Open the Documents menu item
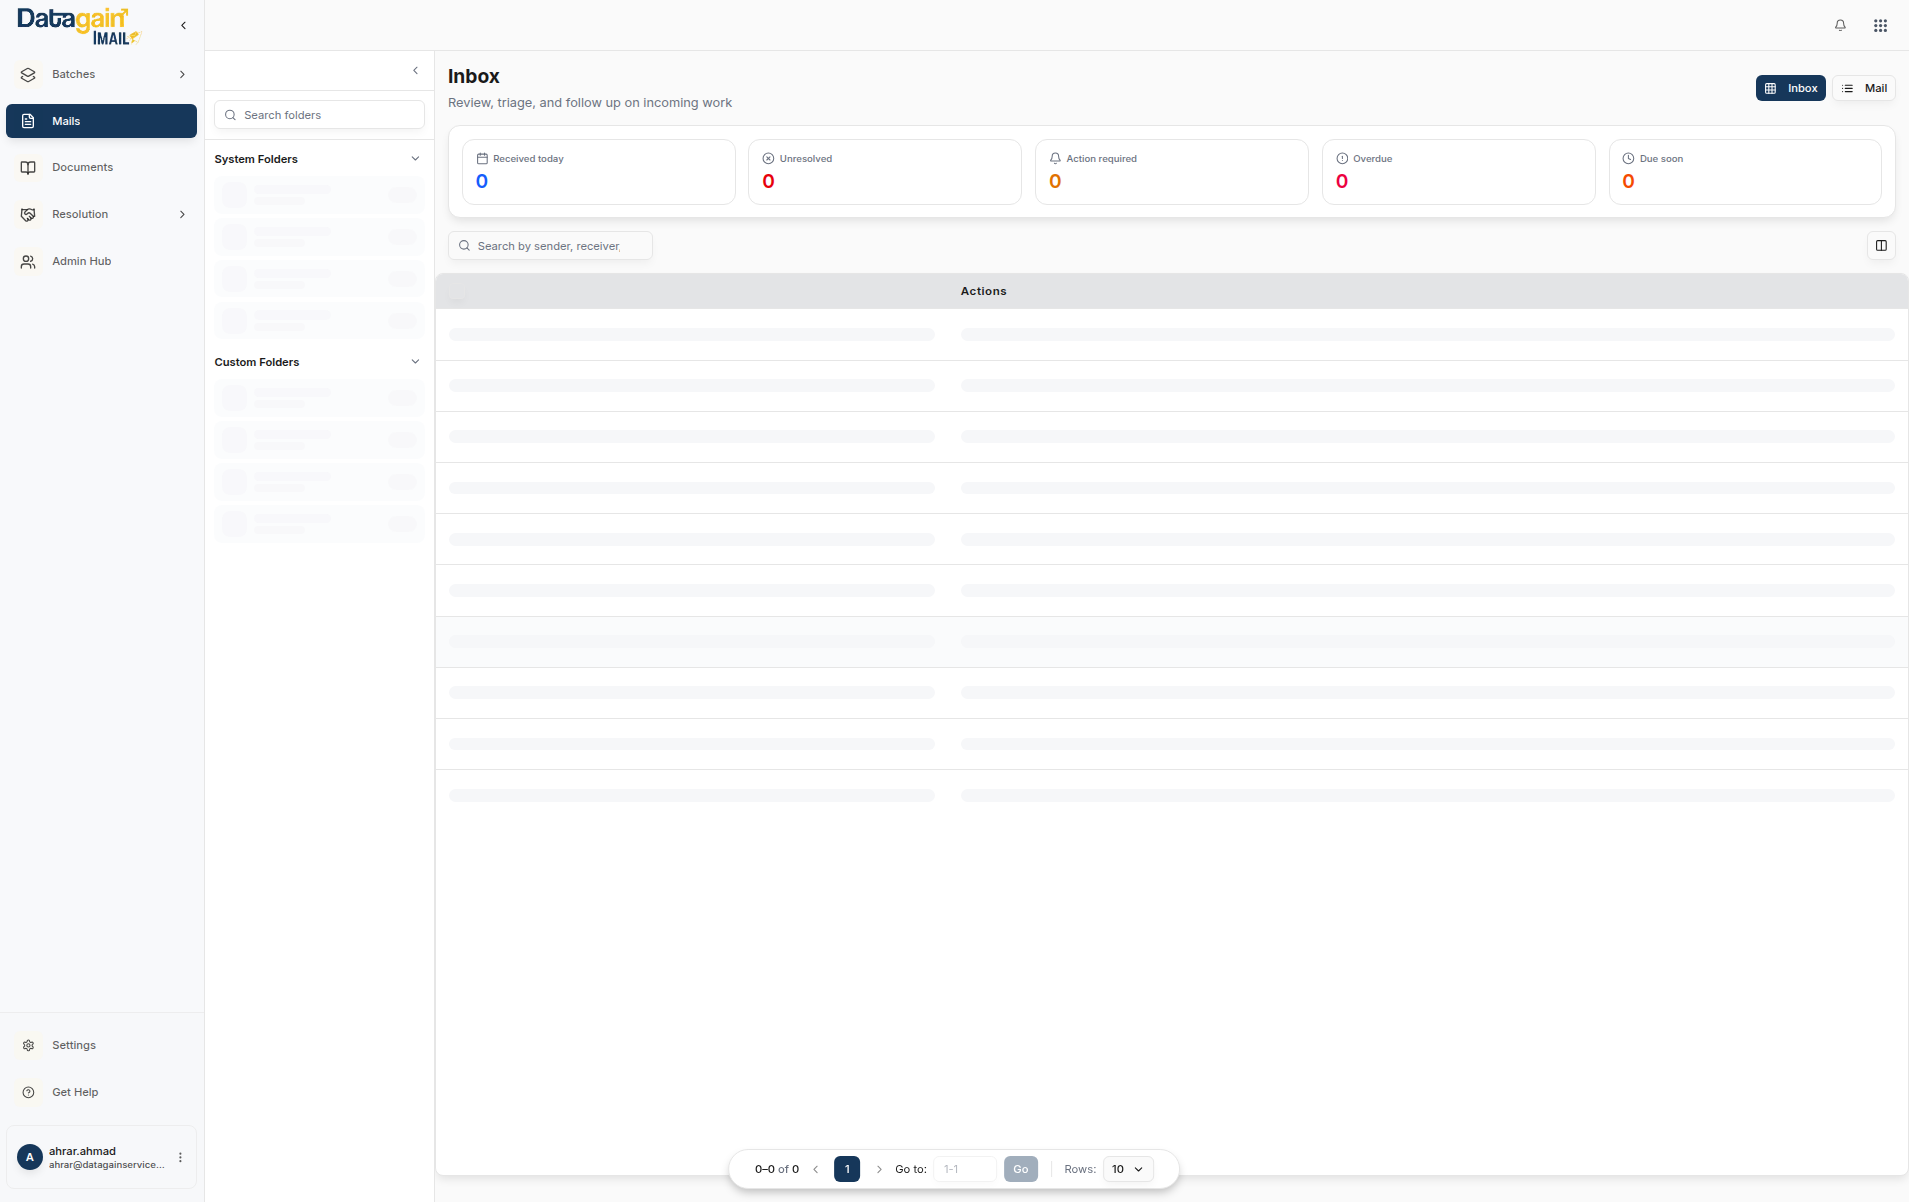This screenshot has width=1909, height=1202. click(x=82, y=168)
